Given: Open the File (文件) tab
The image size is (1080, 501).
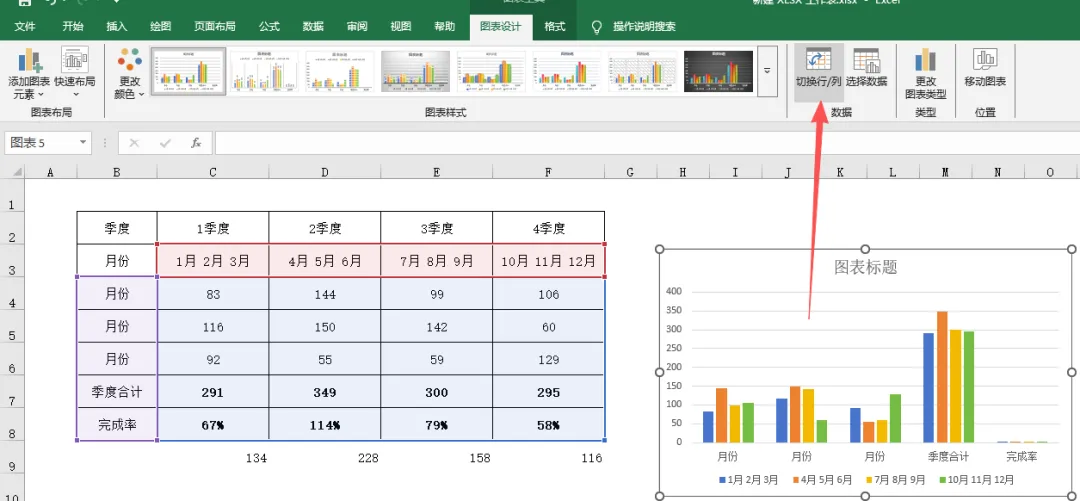Looking at the screenshot, I should point(25,27).
